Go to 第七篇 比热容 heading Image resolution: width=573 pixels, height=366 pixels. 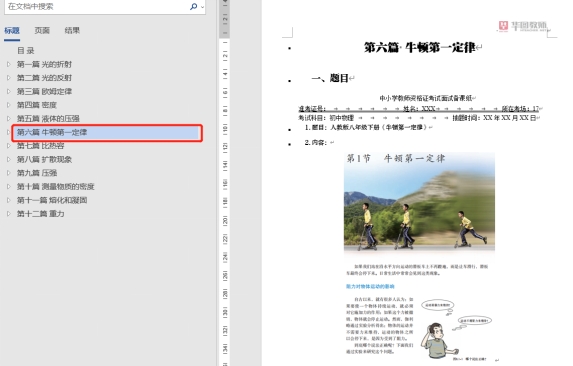click(41, 146)
